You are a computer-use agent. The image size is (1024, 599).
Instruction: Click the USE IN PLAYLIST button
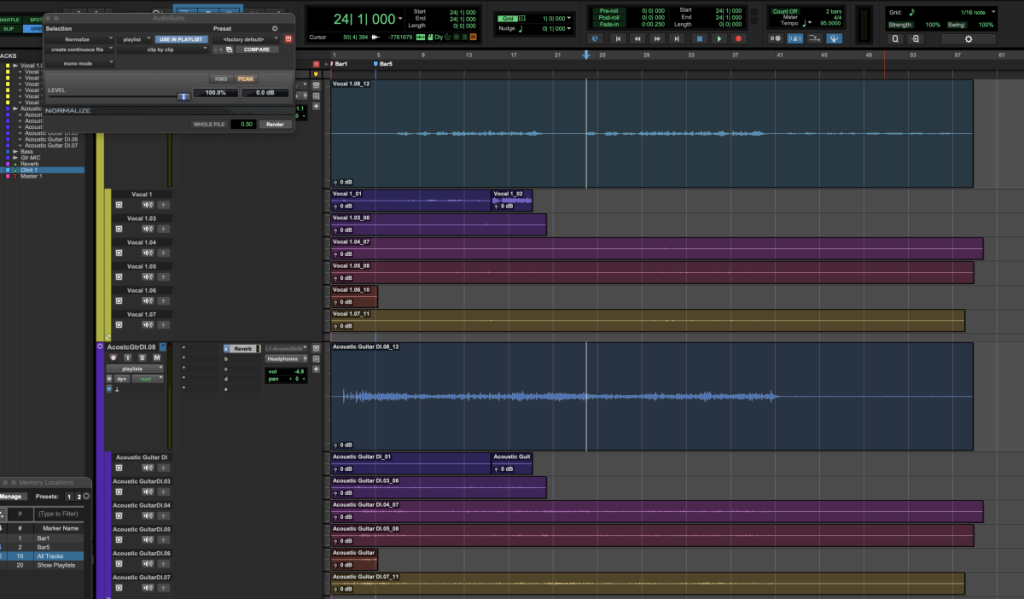tap(180, 38)
